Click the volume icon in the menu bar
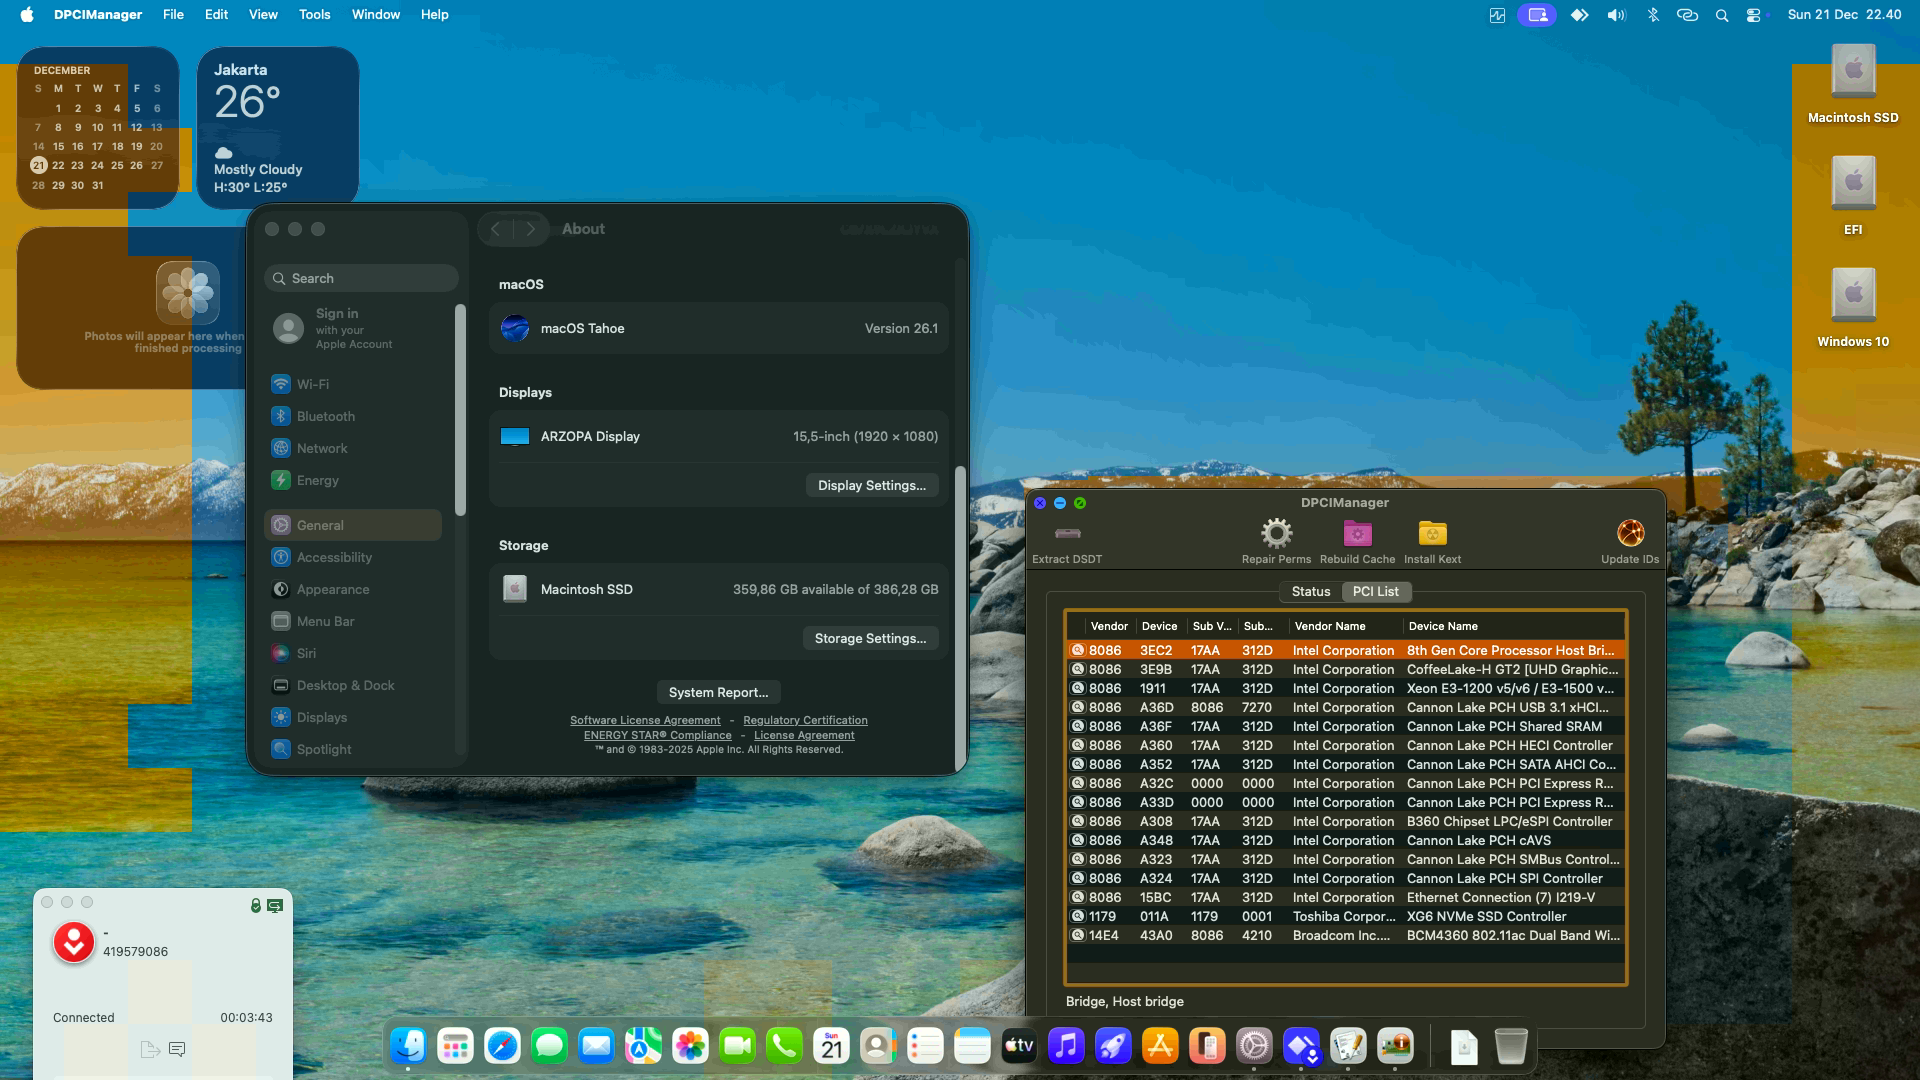The width and height of the screenshot is (1920, 1080). tap(1616, 15)
